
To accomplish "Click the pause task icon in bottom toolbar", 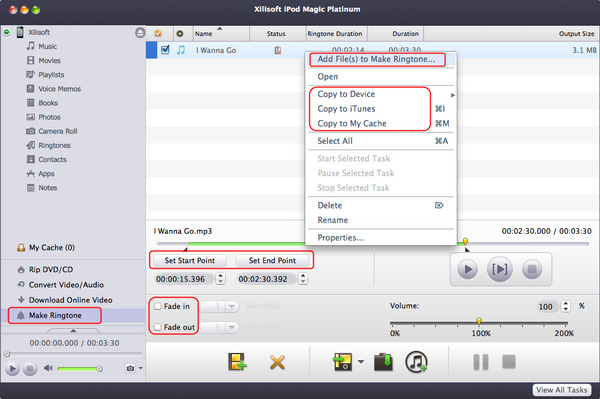I will point(481,362).
